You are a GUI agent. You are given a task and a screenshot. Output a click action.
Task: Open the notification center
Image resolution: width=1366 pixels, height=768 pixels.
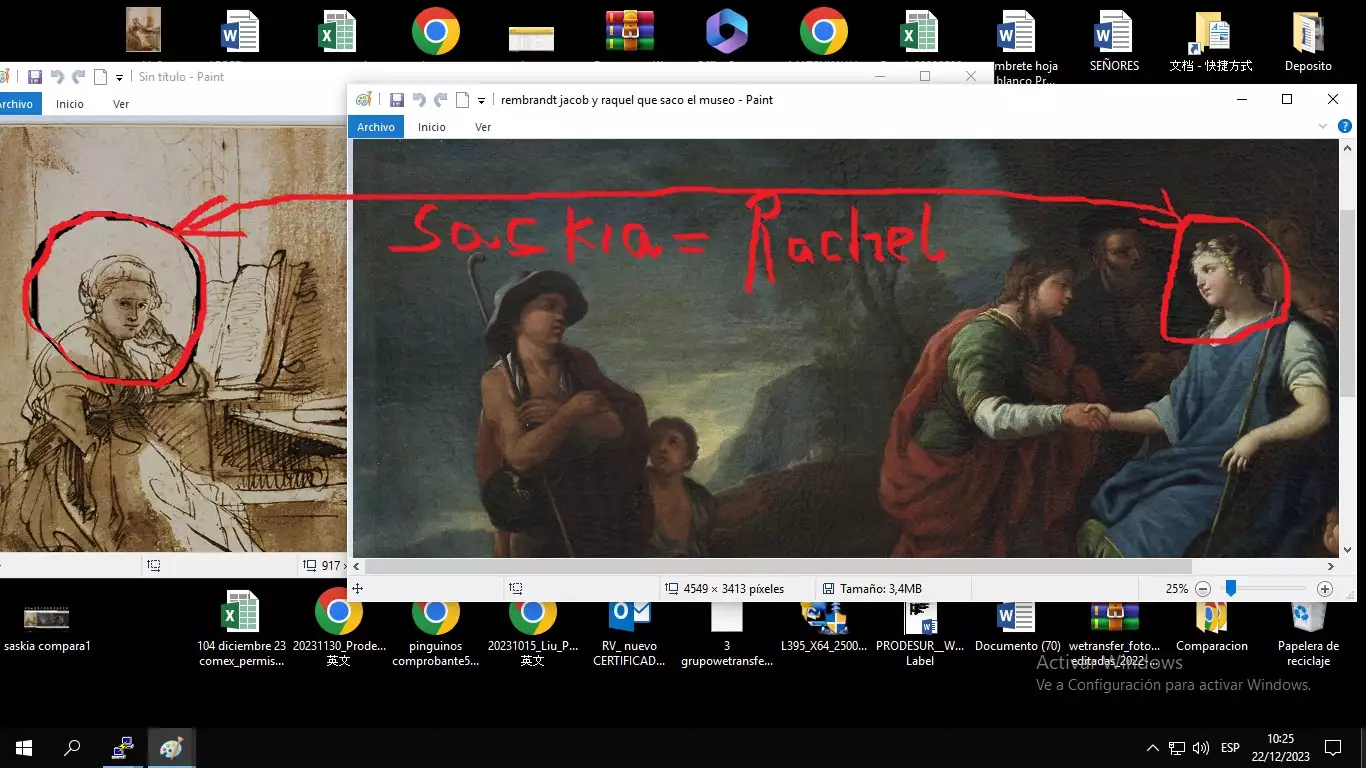1332,748
